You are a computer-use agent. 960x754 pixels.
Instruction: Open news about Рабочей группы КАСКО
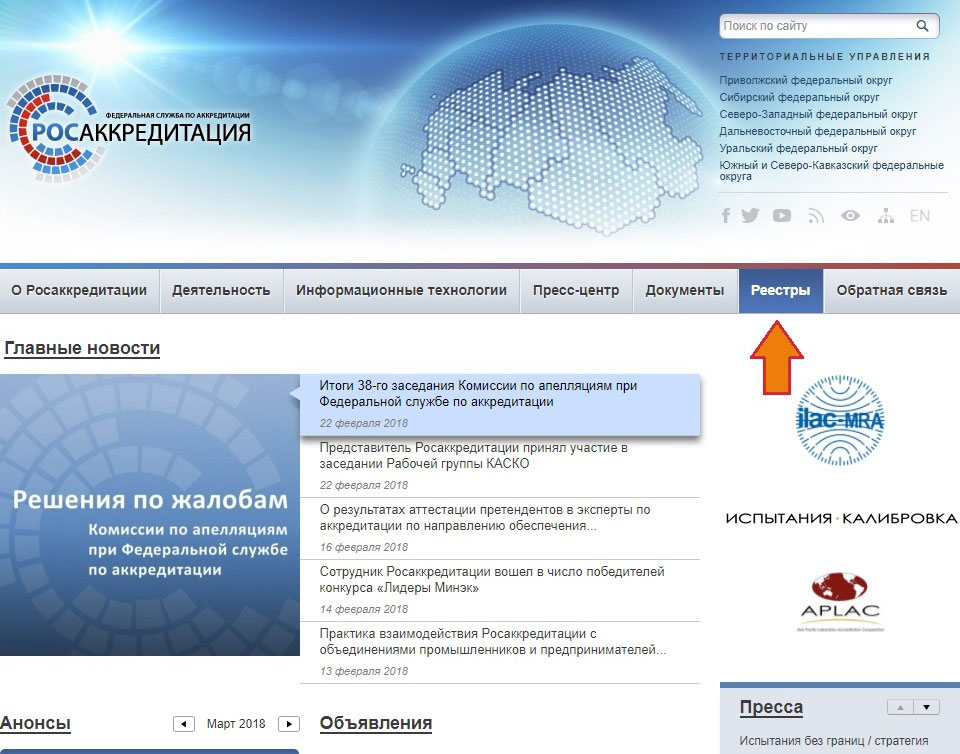500,466
